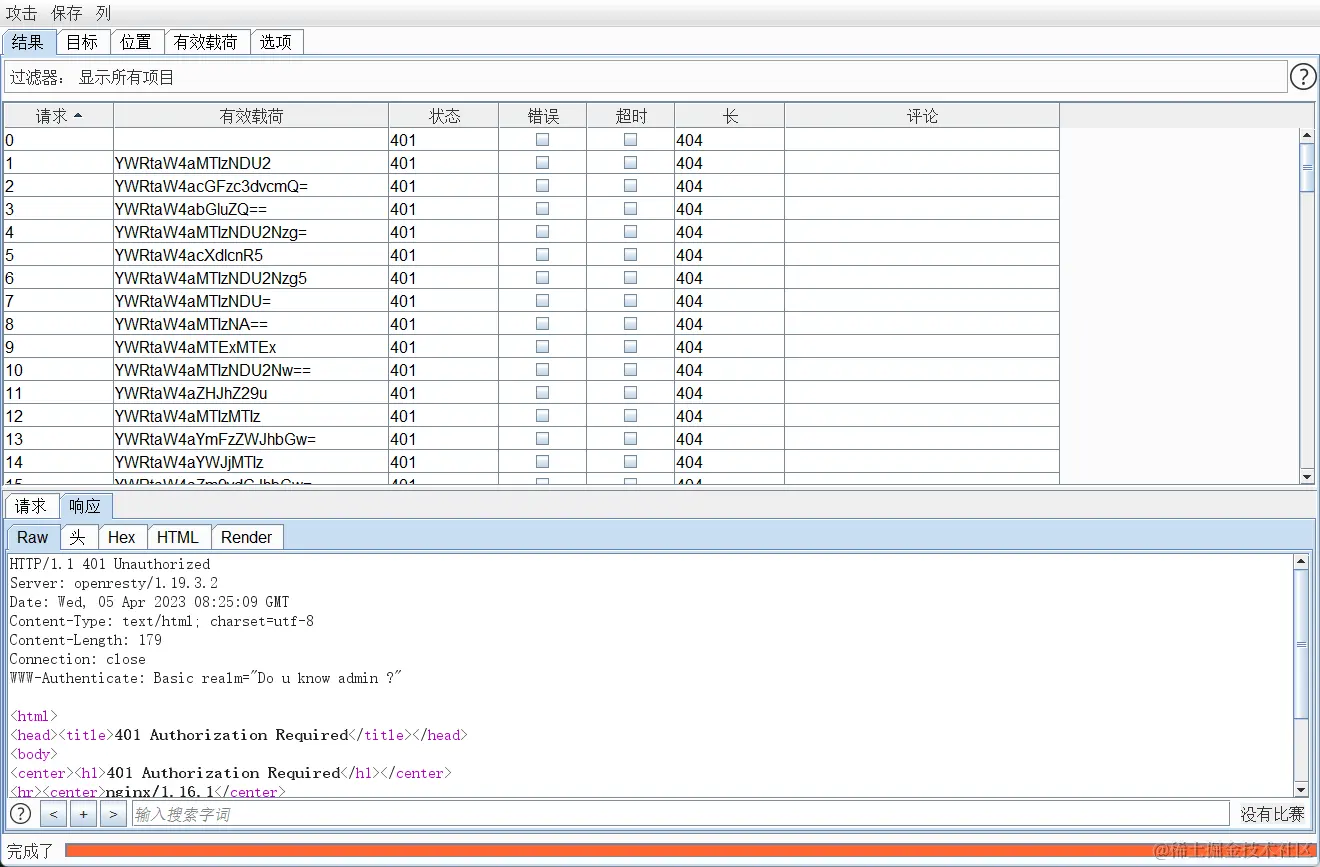Select payload YWRtaW4aMTIzNDU2Nzg5 row
The height and width of the screenshot is (867, 1320).
pyautogui.click(x=531, y=278)
